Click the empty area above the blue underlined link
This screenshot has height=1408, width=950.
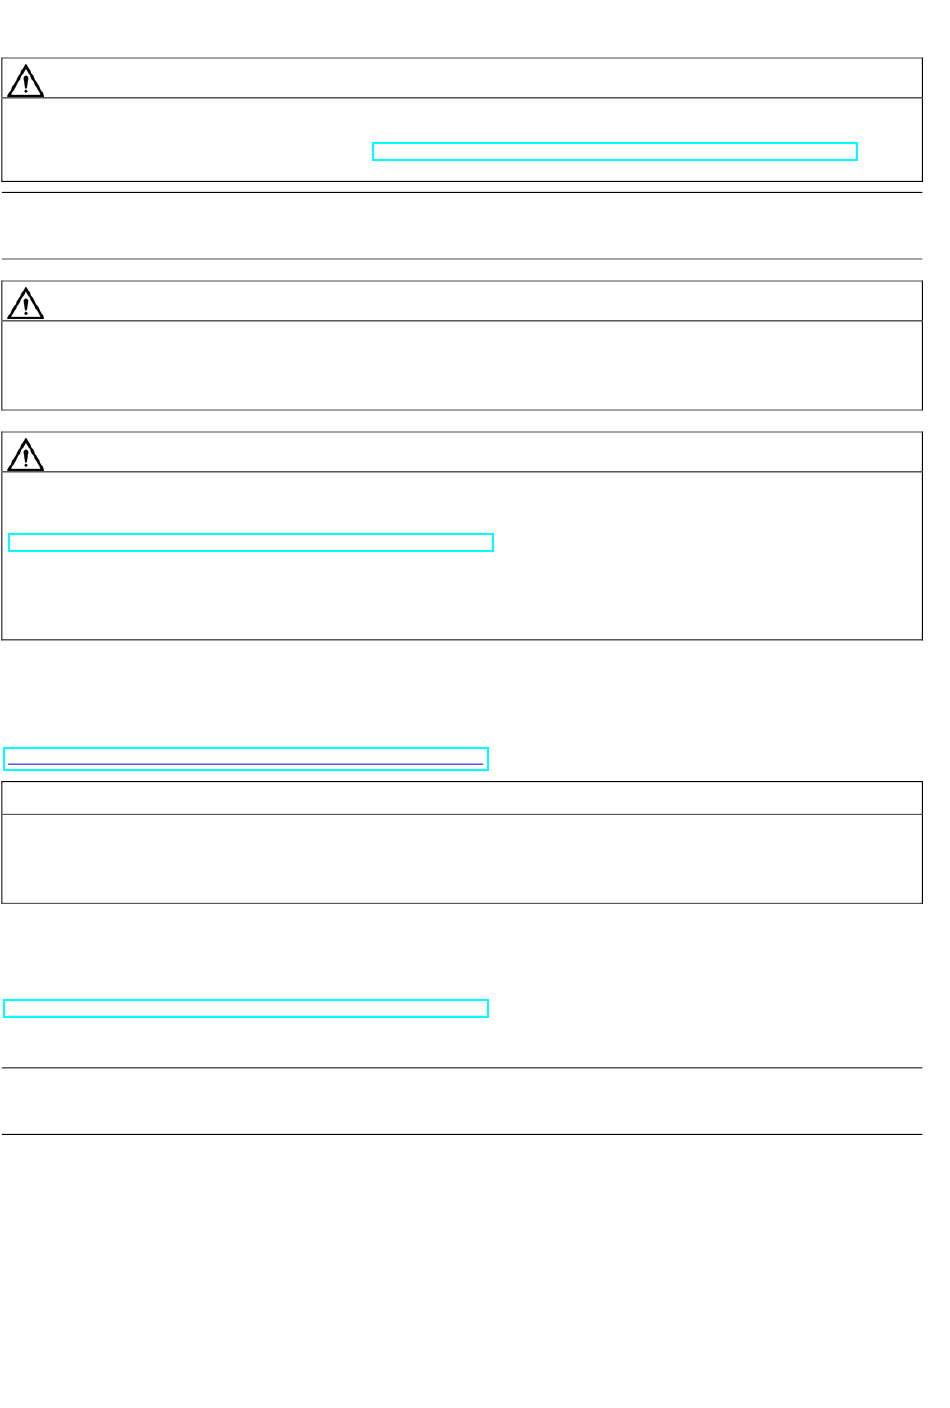tap(462, 693)
